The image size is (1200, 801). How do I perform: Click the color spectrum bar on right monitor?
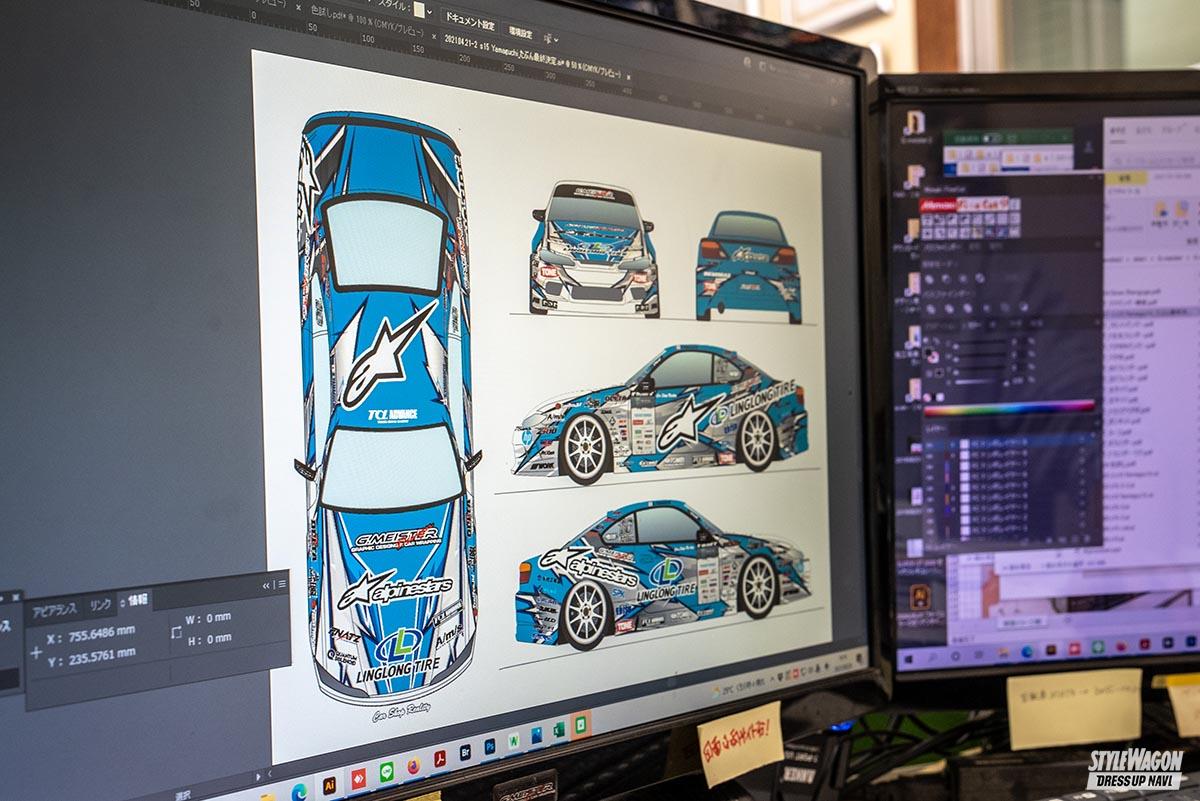pyautogui.click(x=1010, y=407)
